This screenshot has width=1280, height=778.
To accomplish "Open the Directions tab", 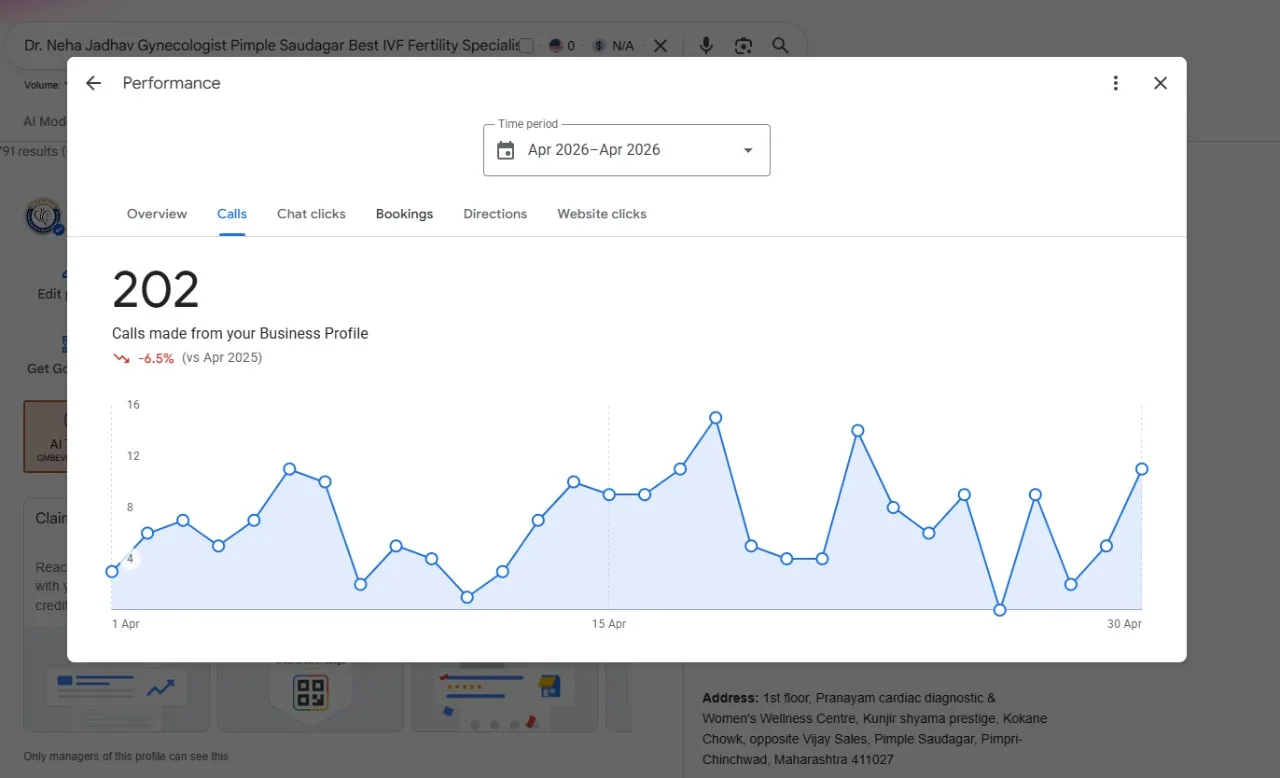I will click(495, 214).
